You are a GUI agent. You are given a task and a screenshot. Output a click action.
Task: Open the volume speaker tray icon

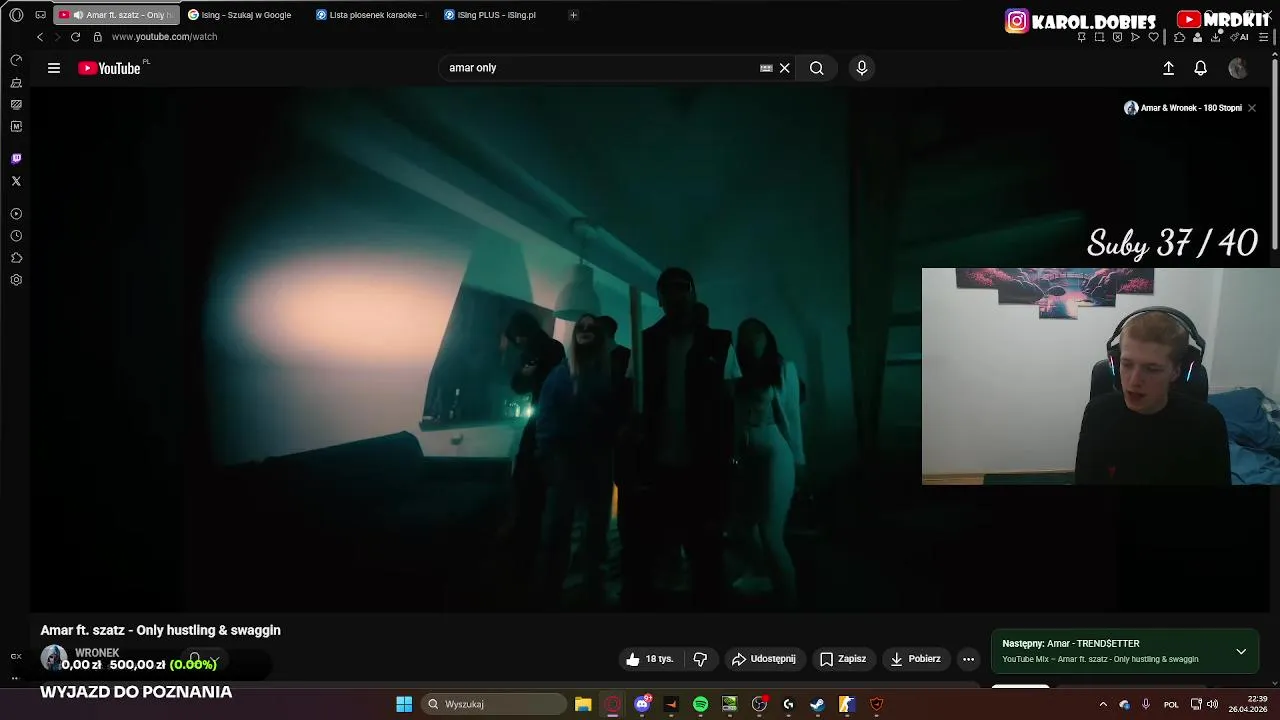(1212, 704)
